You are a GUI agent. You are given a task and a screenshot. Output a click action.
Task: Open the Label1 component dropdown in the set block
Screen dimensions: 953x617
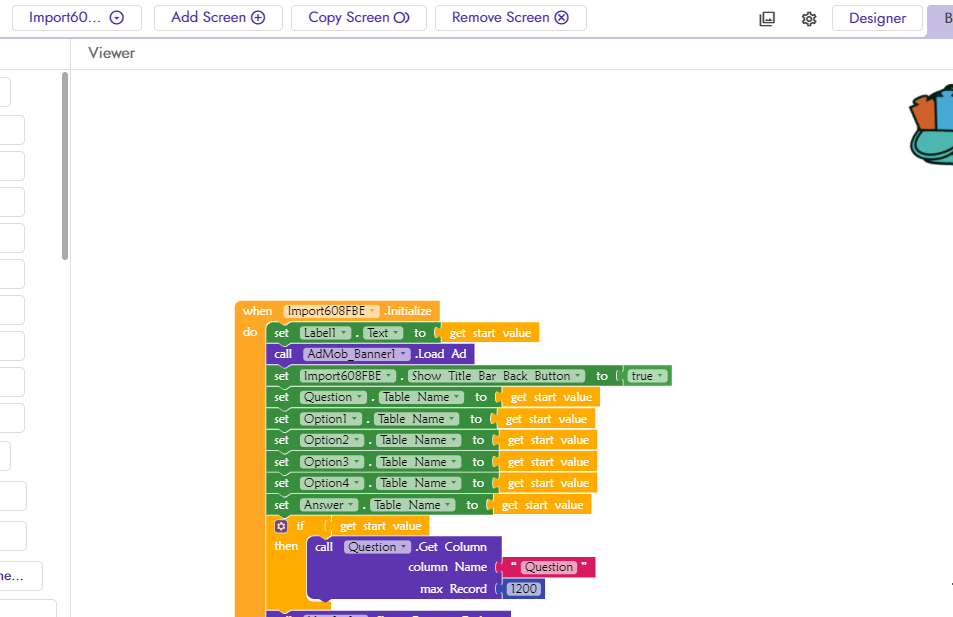(343, 332)
